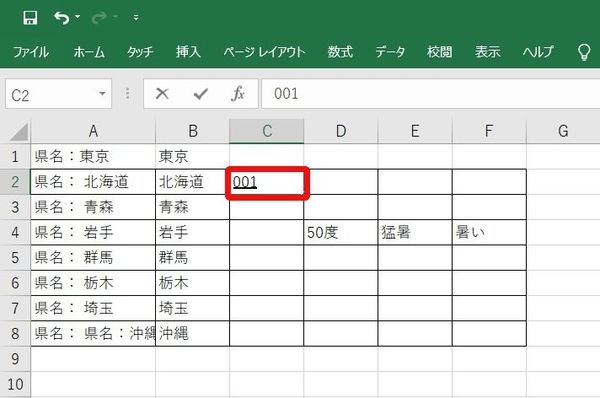
Task: Click cell B1 containing 東京
Action: [x=192, y=157]
